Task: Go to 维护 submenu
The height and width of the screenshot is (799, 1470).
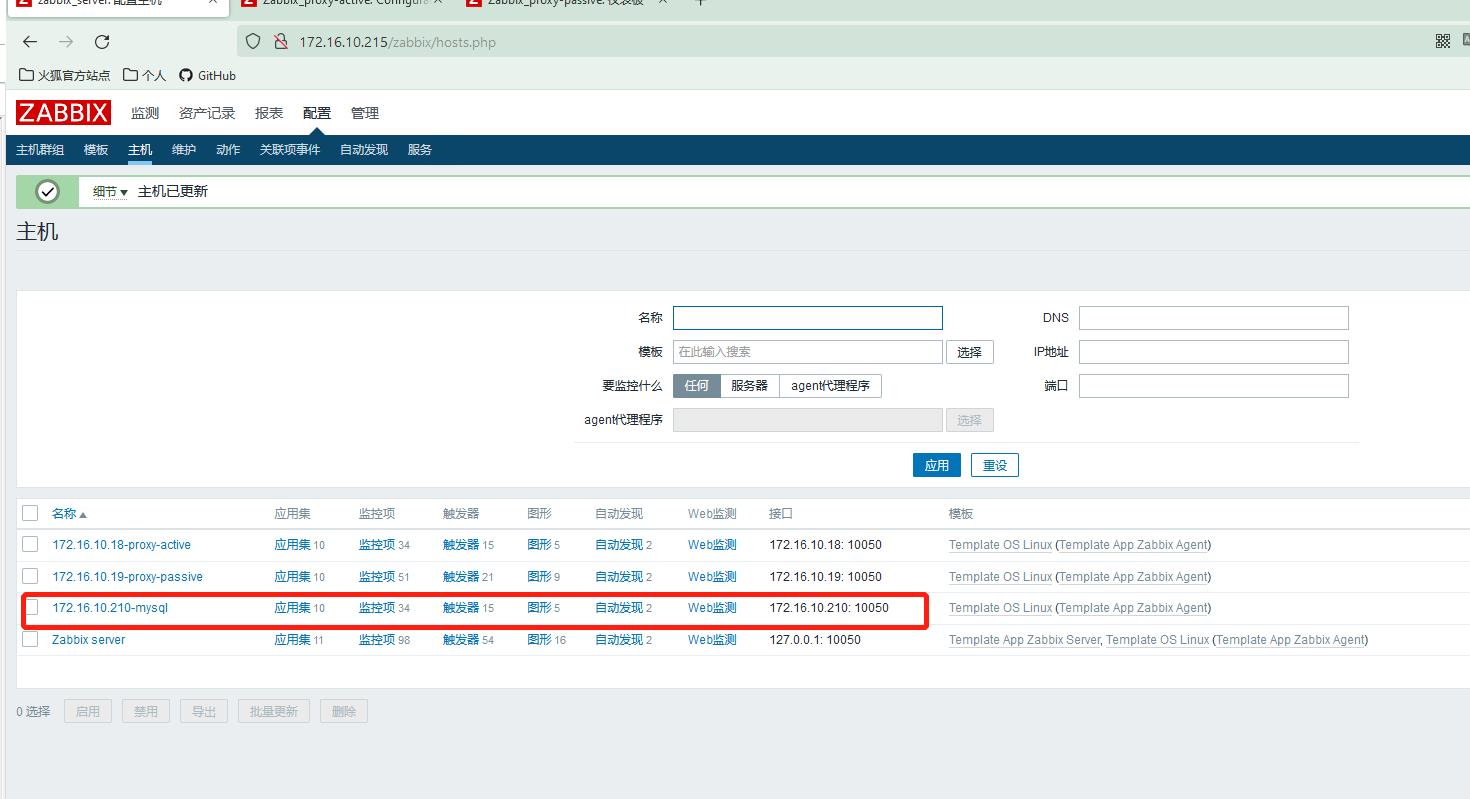Action: coord(184,150)
